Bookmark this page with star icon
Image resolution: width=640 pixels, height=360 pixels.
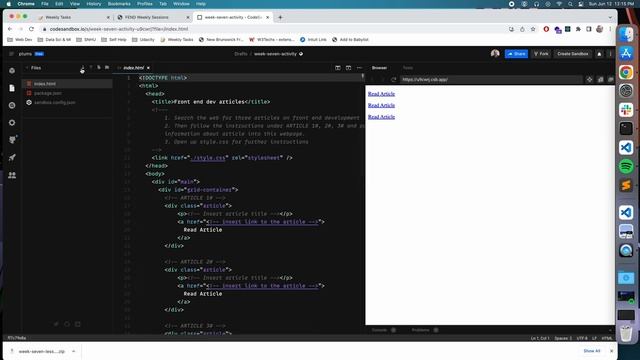click(533, 29)
